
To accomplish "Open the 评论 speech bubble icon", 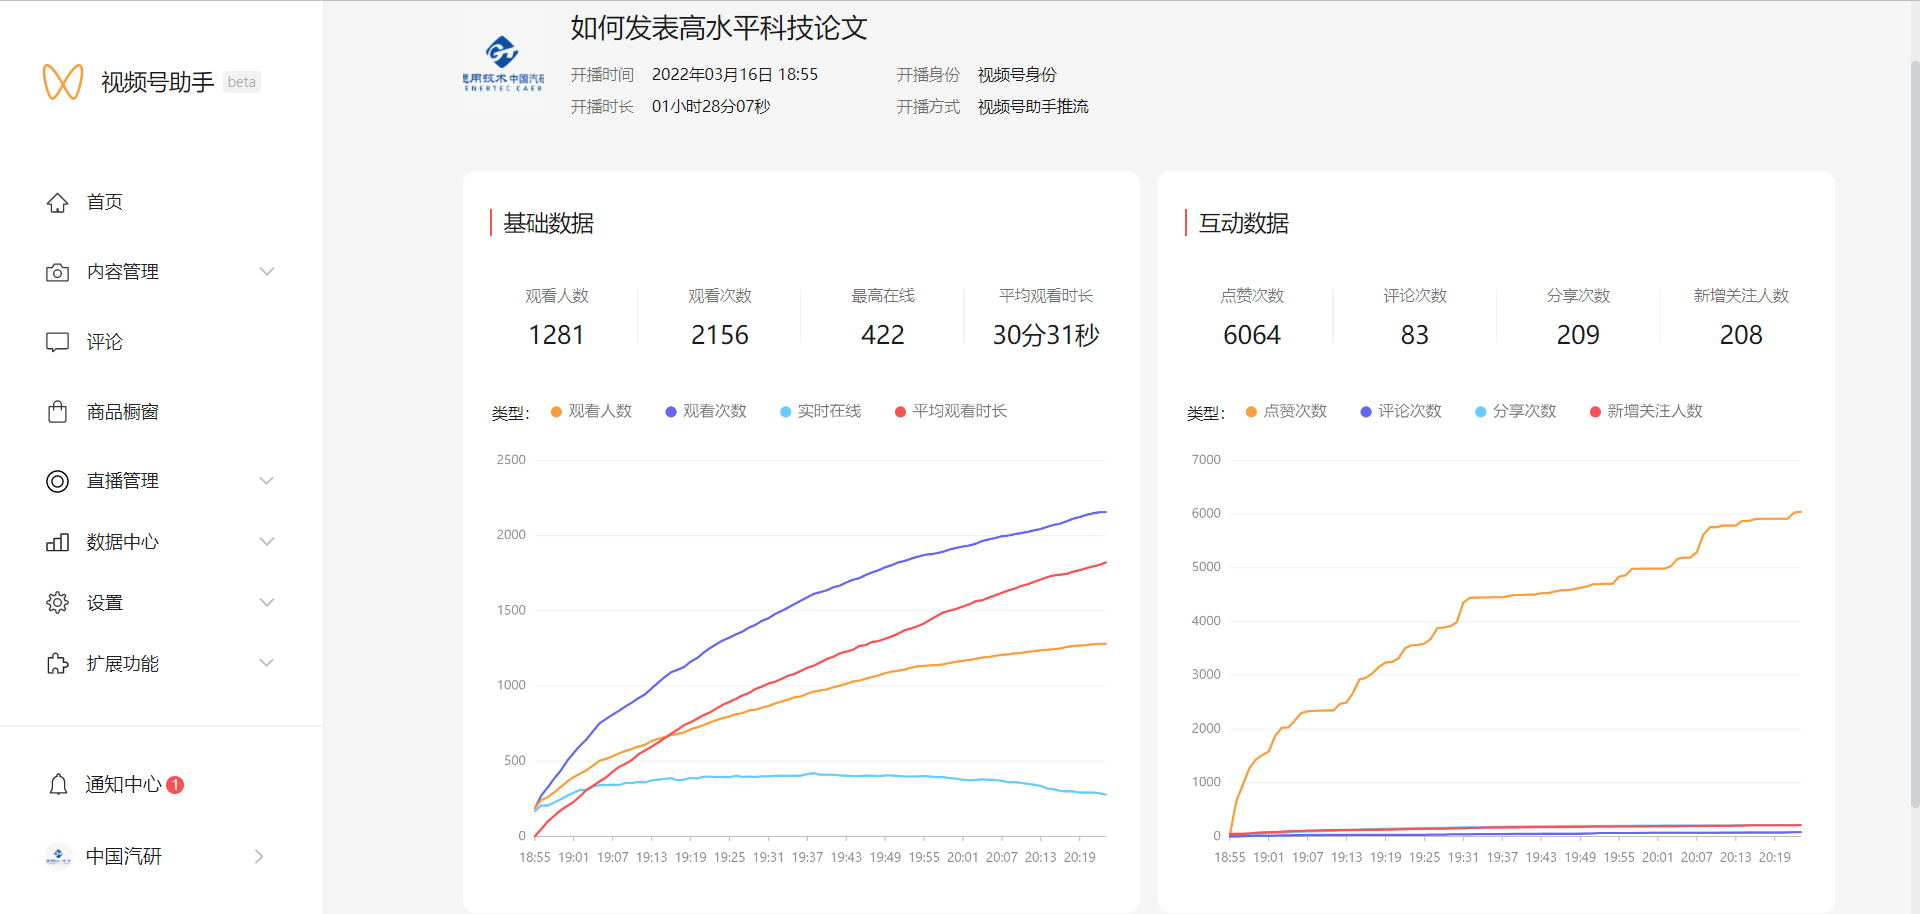I will (x=57, y=342).
